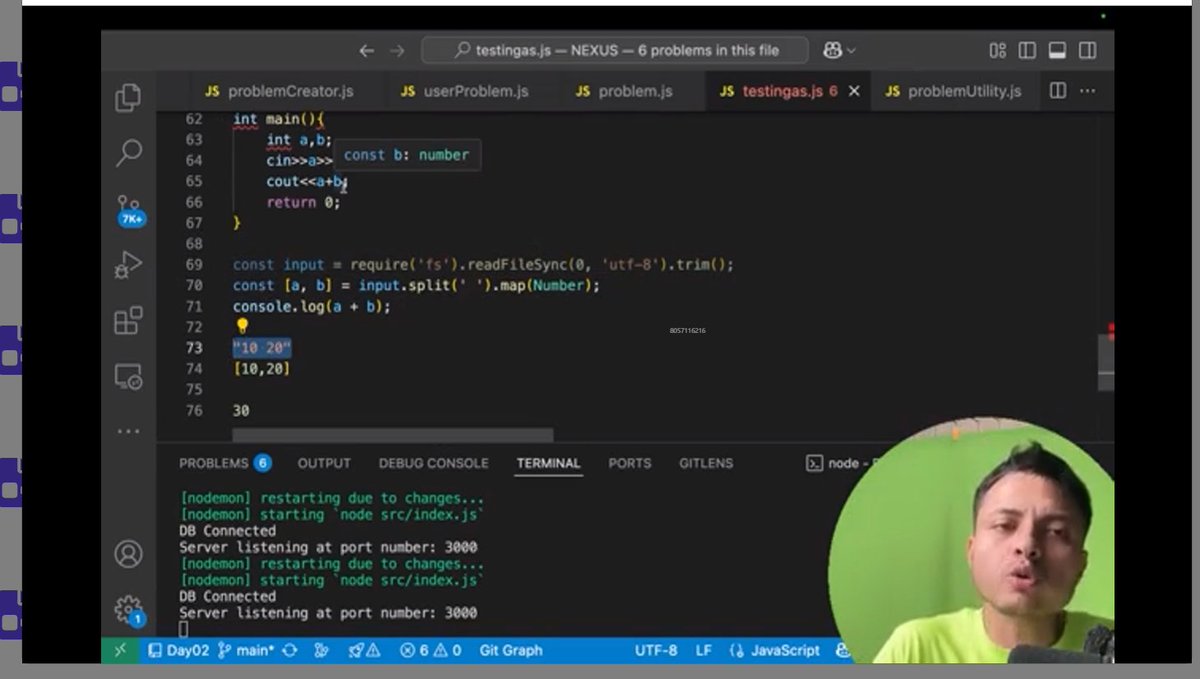Toggle the secondary side bar
1200x679 pixels.
click(x=1087, y=50)
